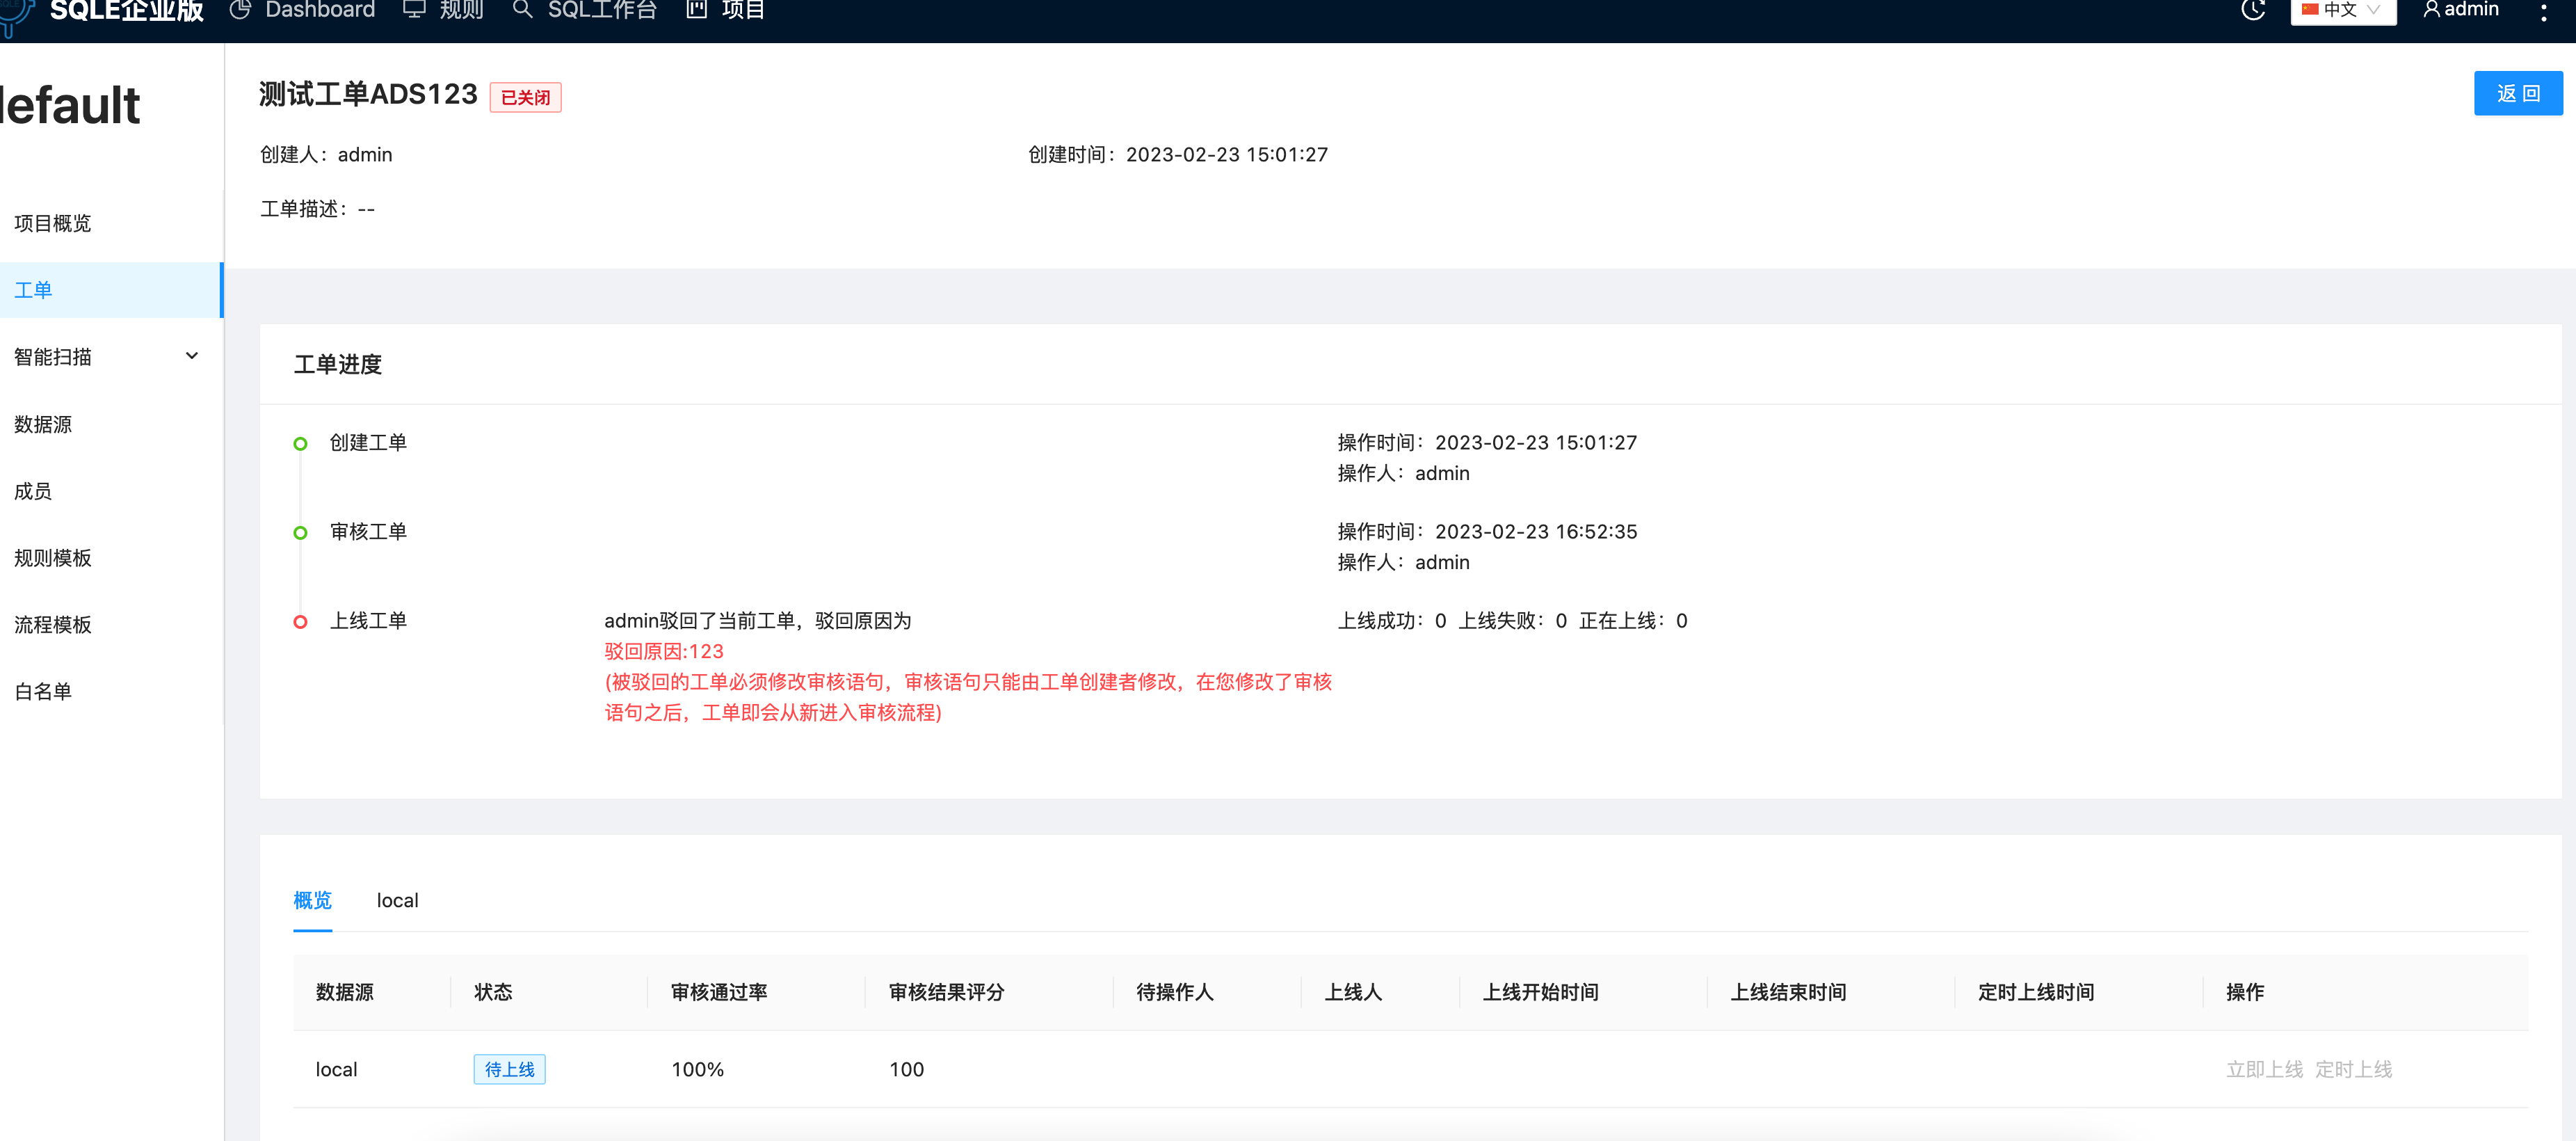Click the monitor icon next to 规则
This screenshot has height=1141, width=2576.
click(413, 10)
